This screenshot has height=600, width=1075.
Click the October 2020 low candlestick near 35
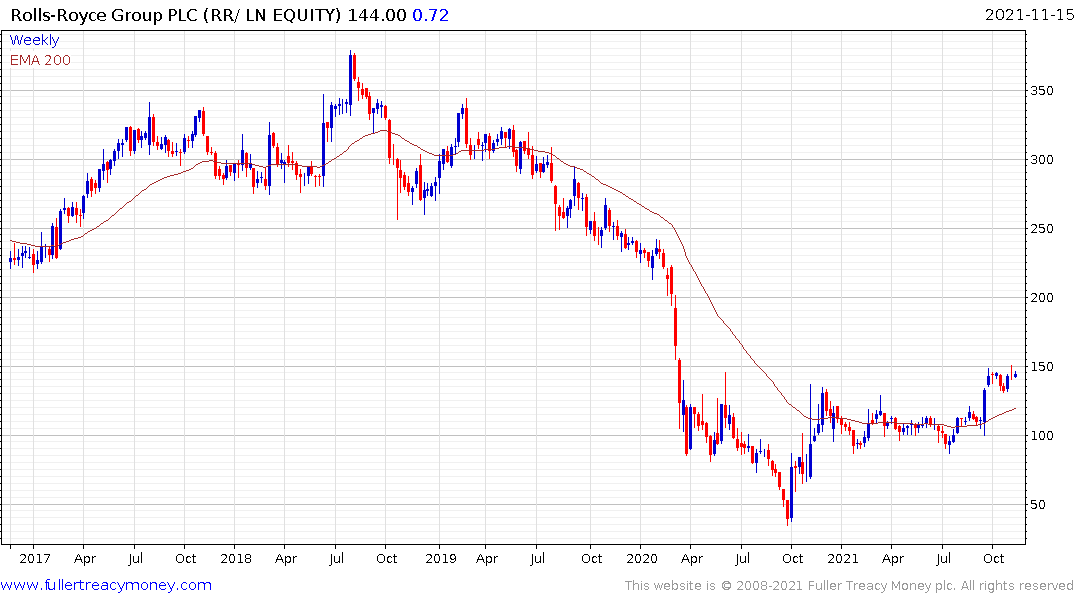click(x=788, y=512)
